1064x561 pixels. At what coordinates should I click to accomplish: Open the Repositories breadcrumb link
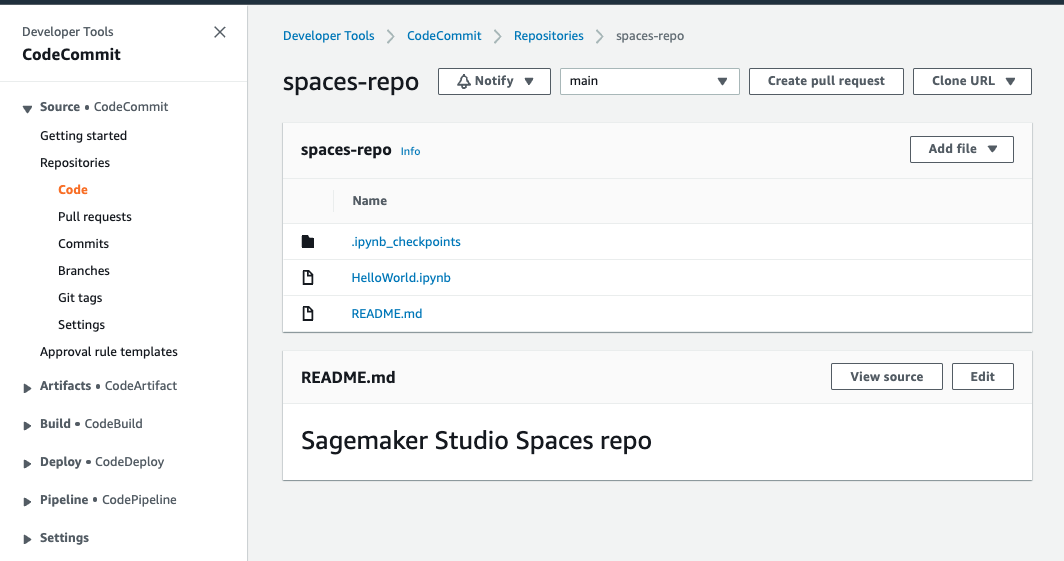click(x=548, y=36)
